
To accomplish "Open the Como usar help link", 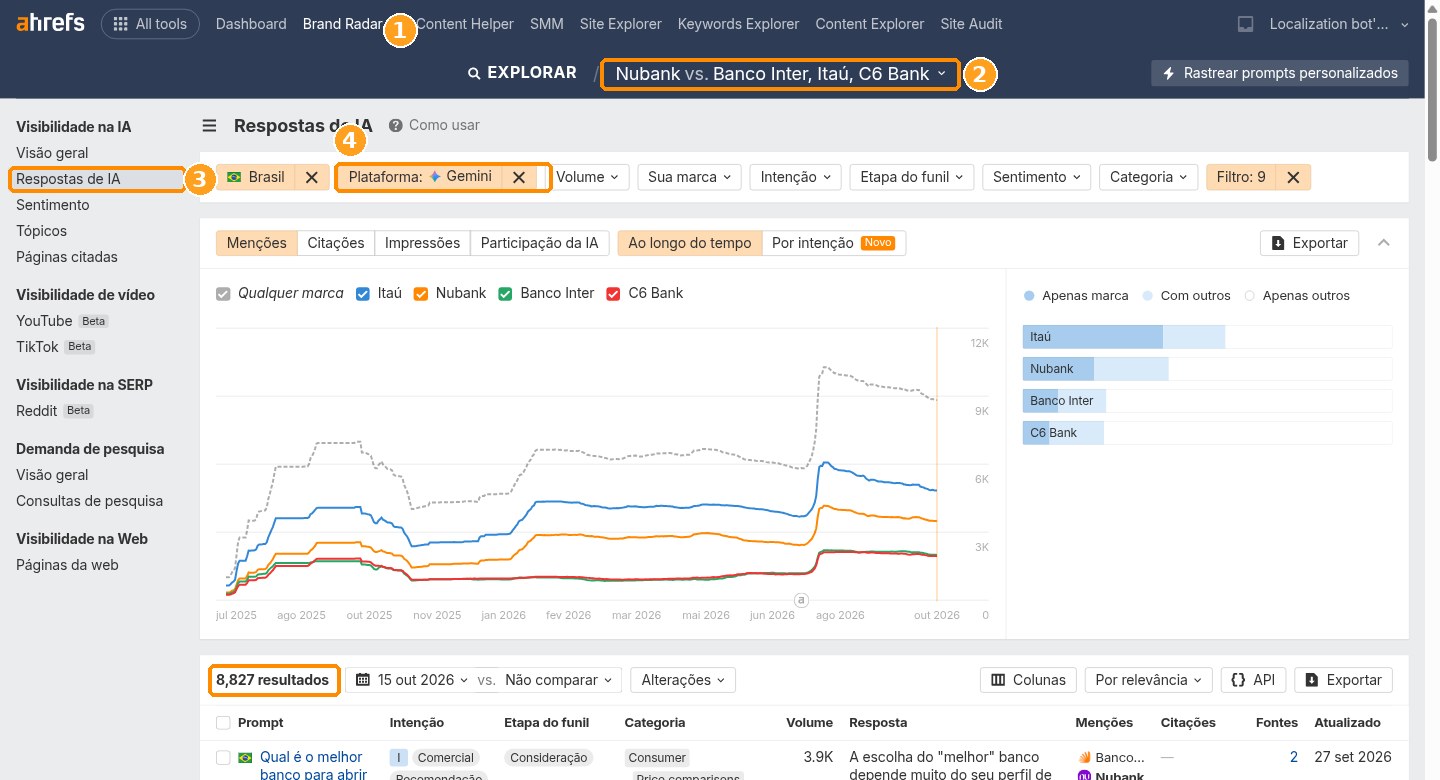I will 434,126.
